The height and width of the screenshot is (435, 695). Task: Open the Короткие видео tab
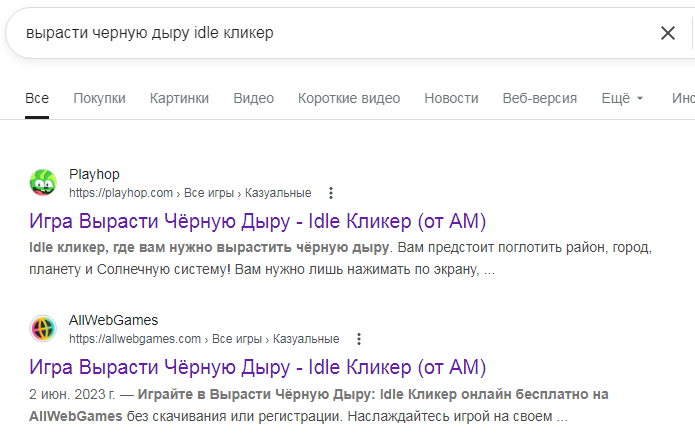point(348,98)
